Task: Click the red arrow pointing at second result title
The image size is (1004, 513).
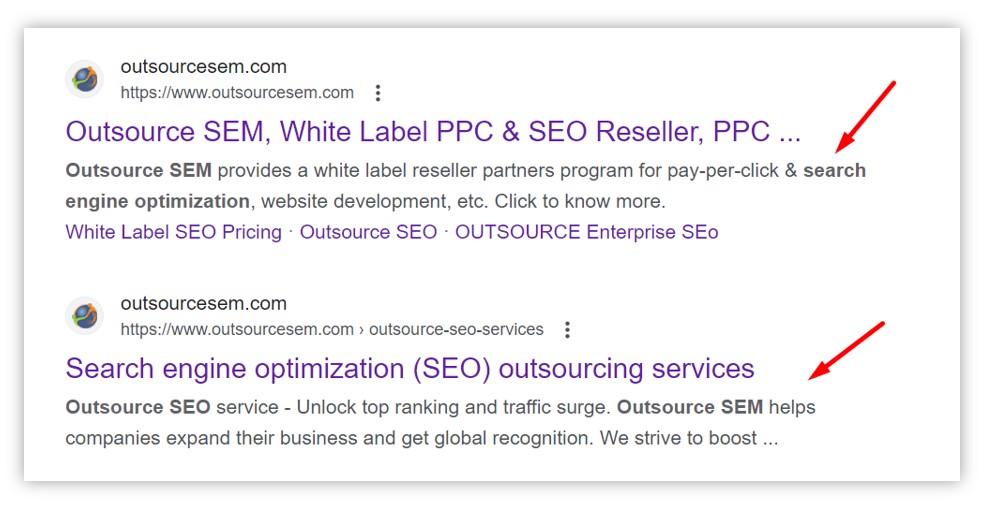Action: point(846,350)
